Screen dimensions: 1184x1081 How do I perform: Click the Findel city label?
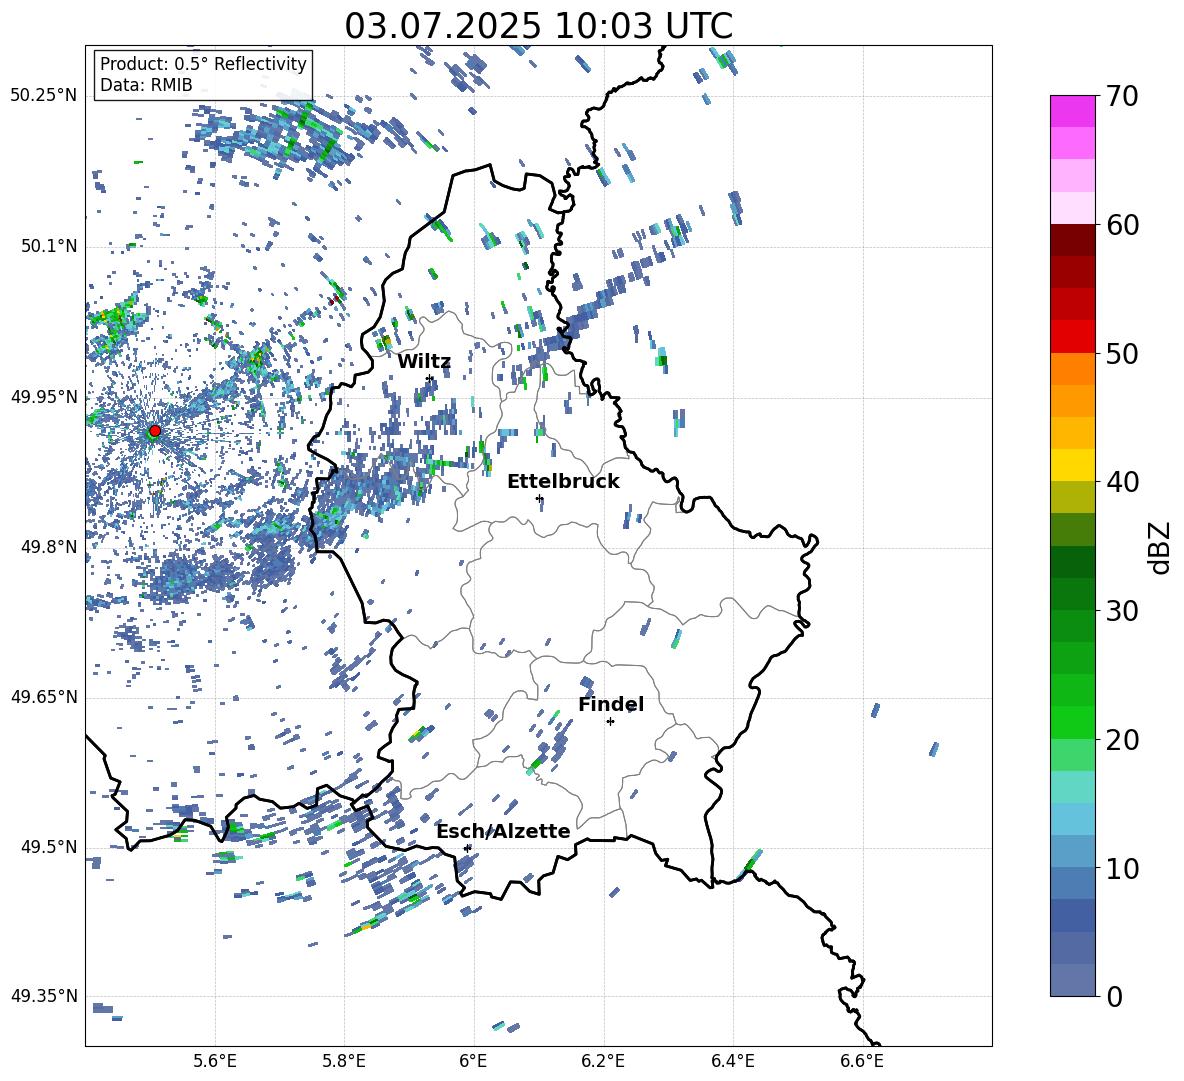611,704
